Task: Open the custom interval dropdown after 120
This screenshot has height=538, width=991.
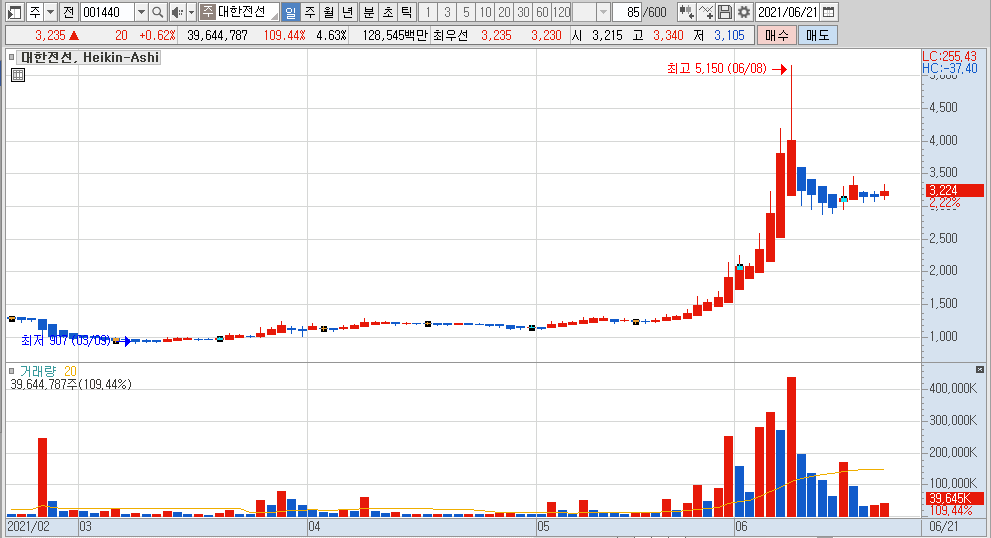Action: [x=603, y=11]
